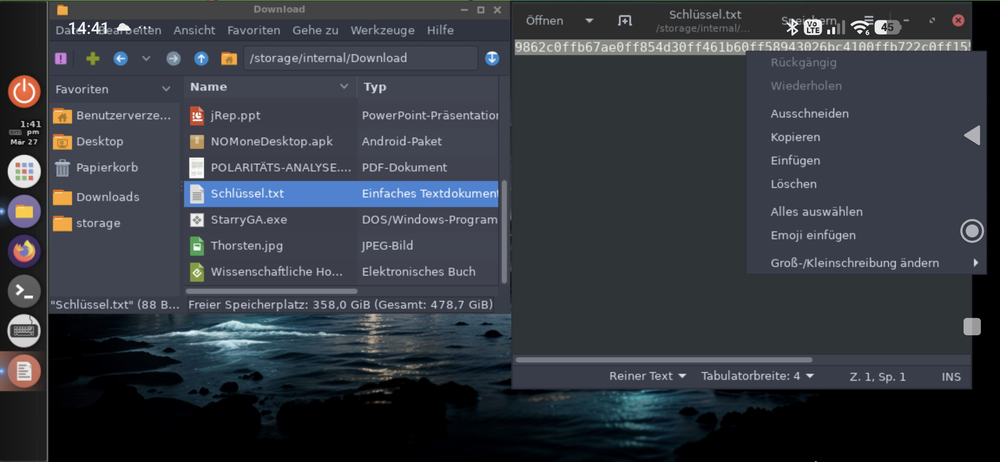
Task: Click the home folder toolbar icon
Action: click(228, 59)
